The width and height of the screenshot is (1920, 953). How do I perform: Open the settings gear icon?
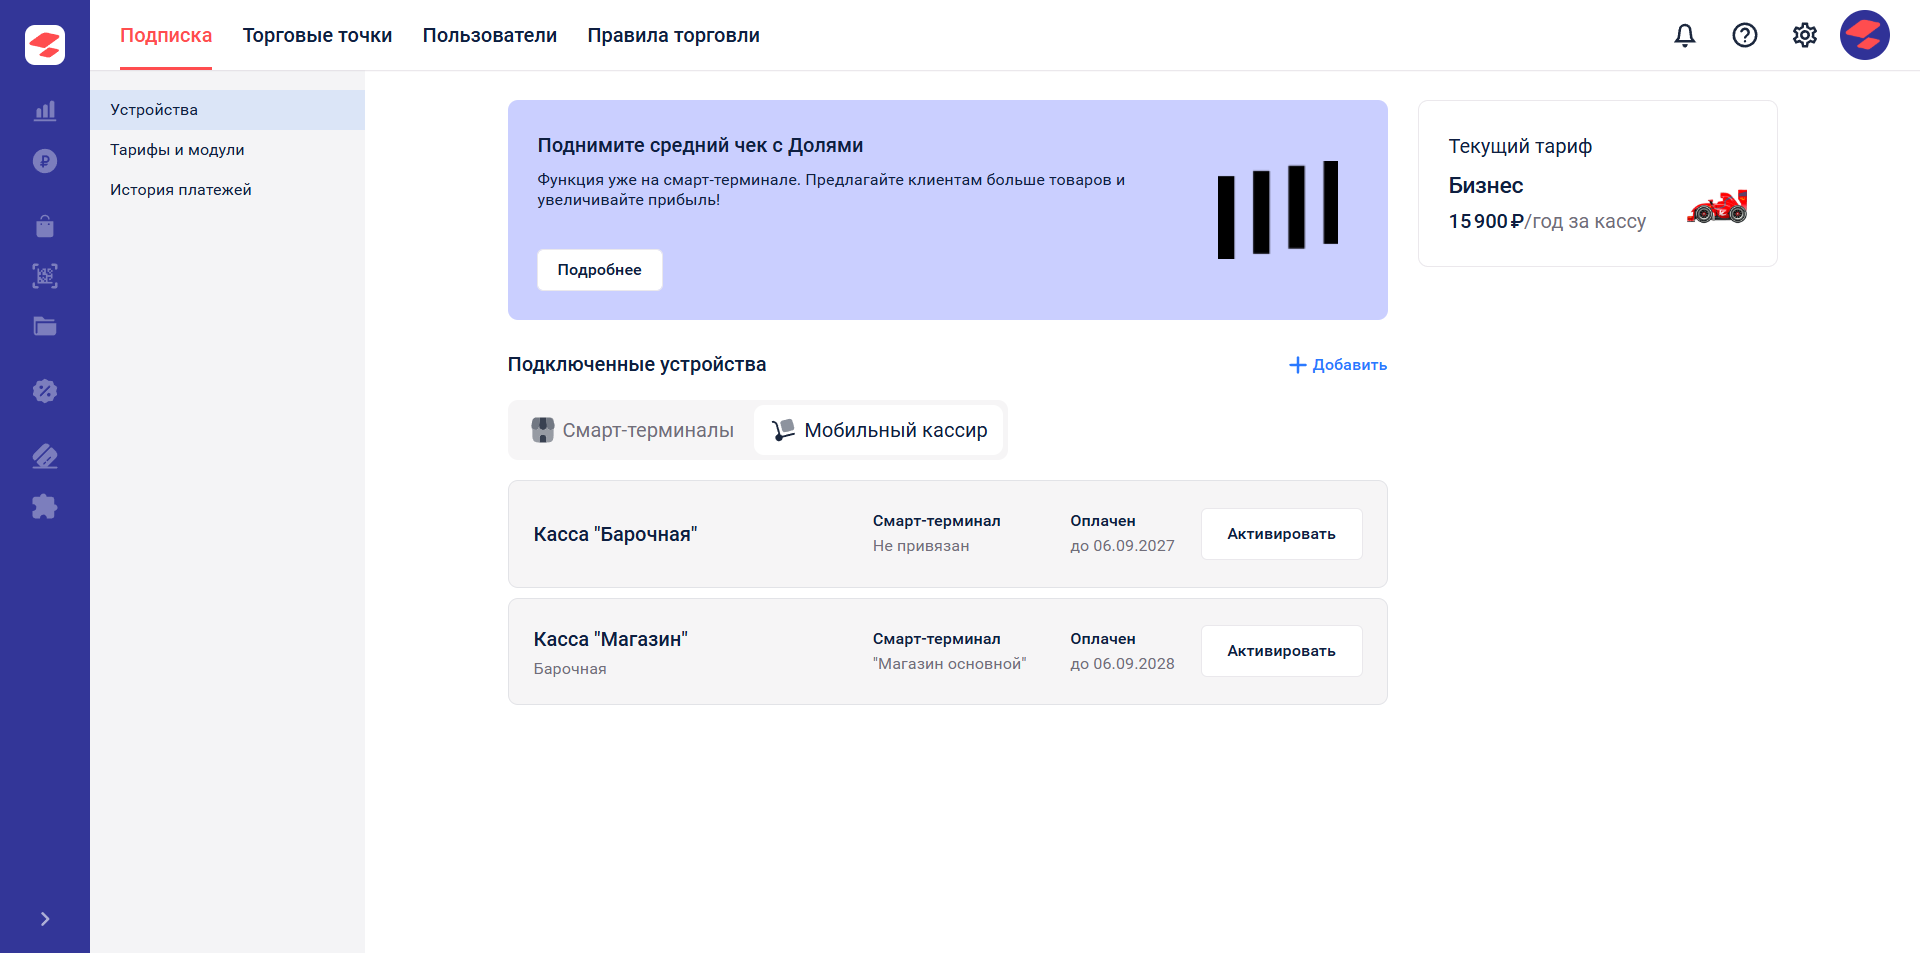point(1805,35)
